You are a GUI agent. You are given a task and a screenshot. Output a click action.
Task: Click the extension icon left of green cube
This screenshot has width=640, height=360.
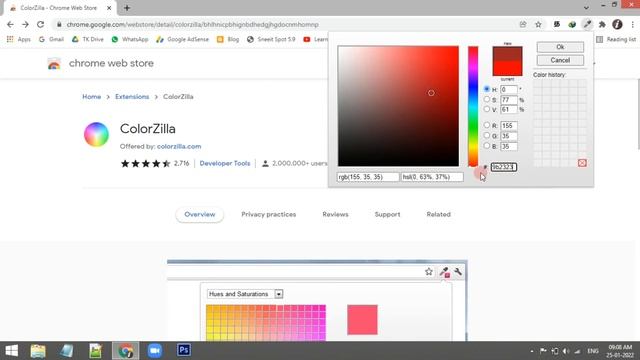[557, 24]
